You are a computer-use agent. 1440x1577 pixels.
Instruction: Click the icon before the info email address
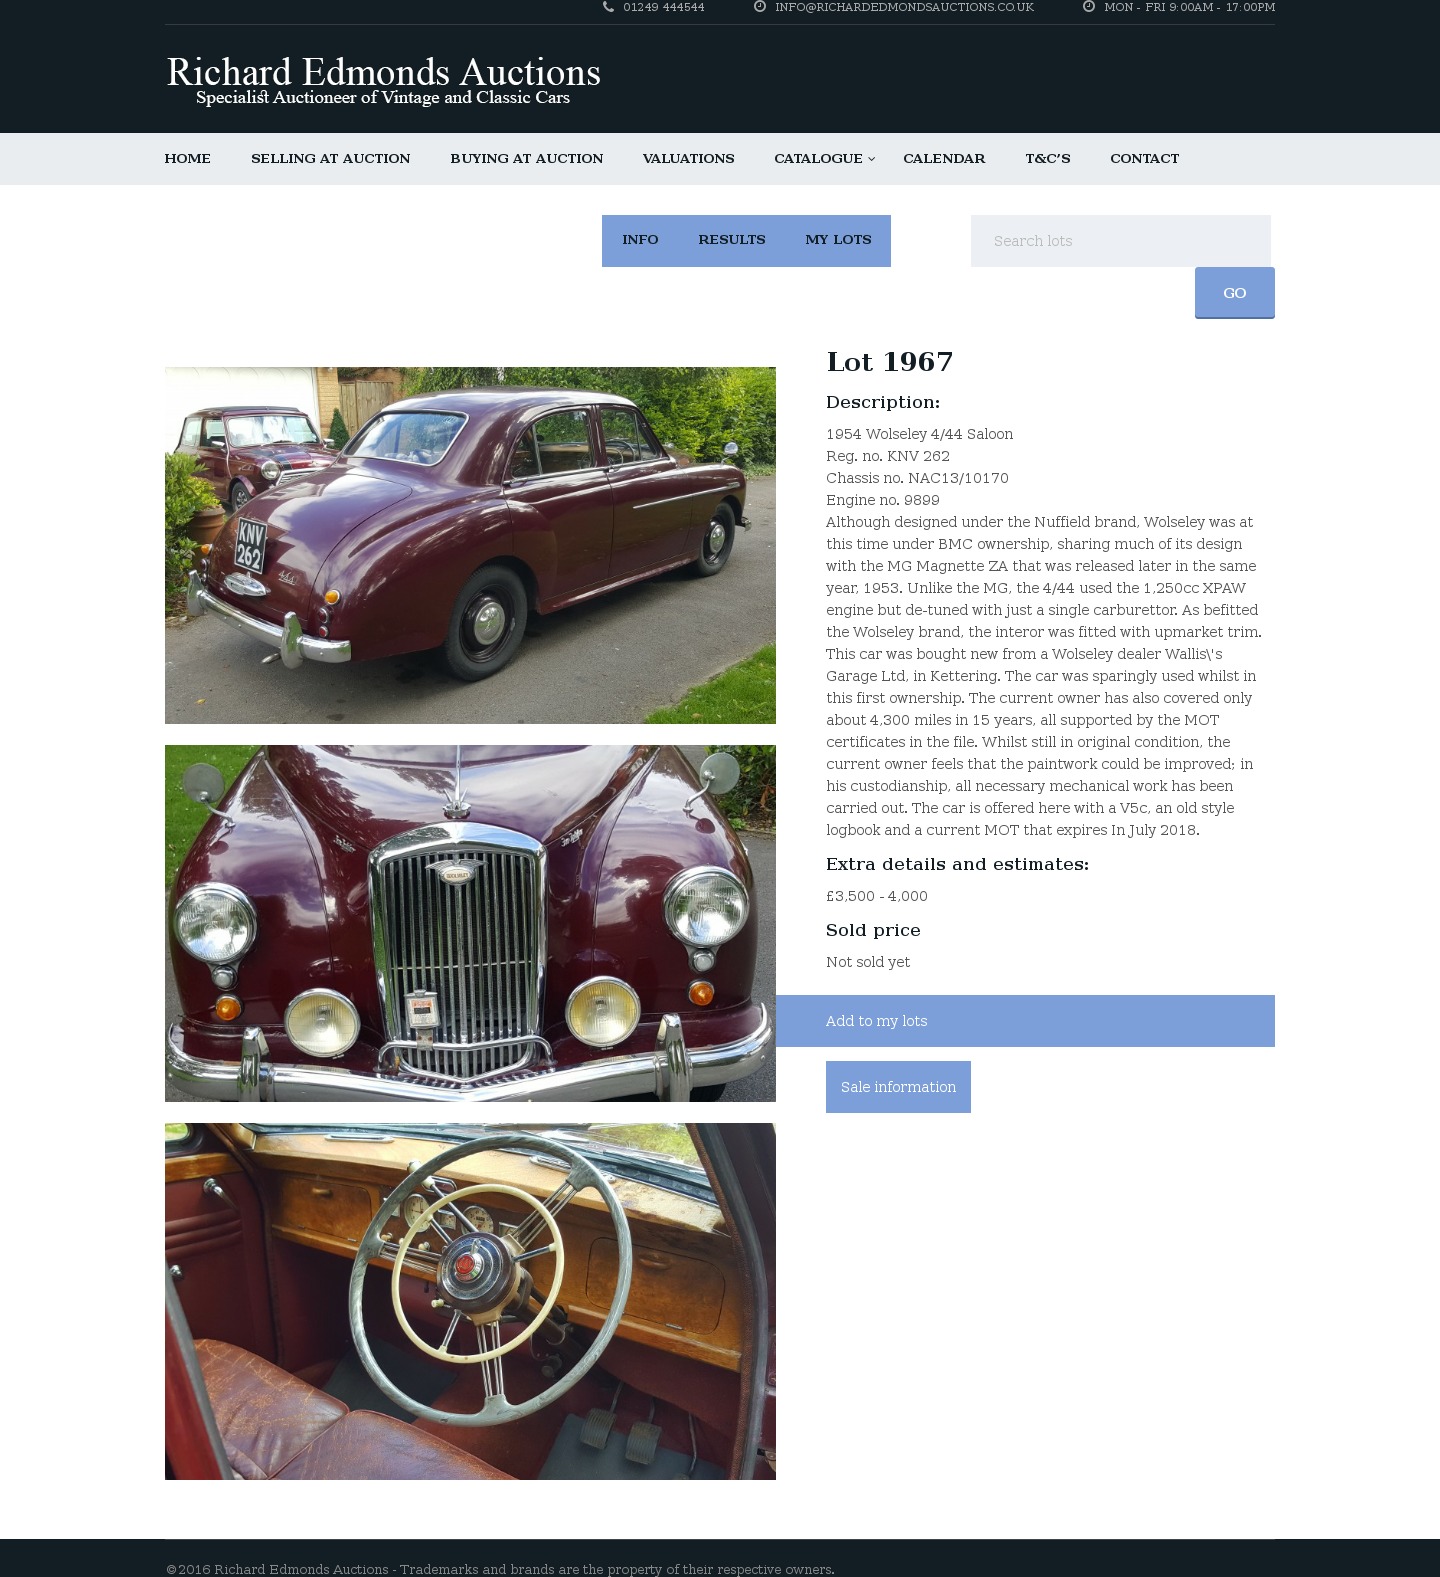760,7
